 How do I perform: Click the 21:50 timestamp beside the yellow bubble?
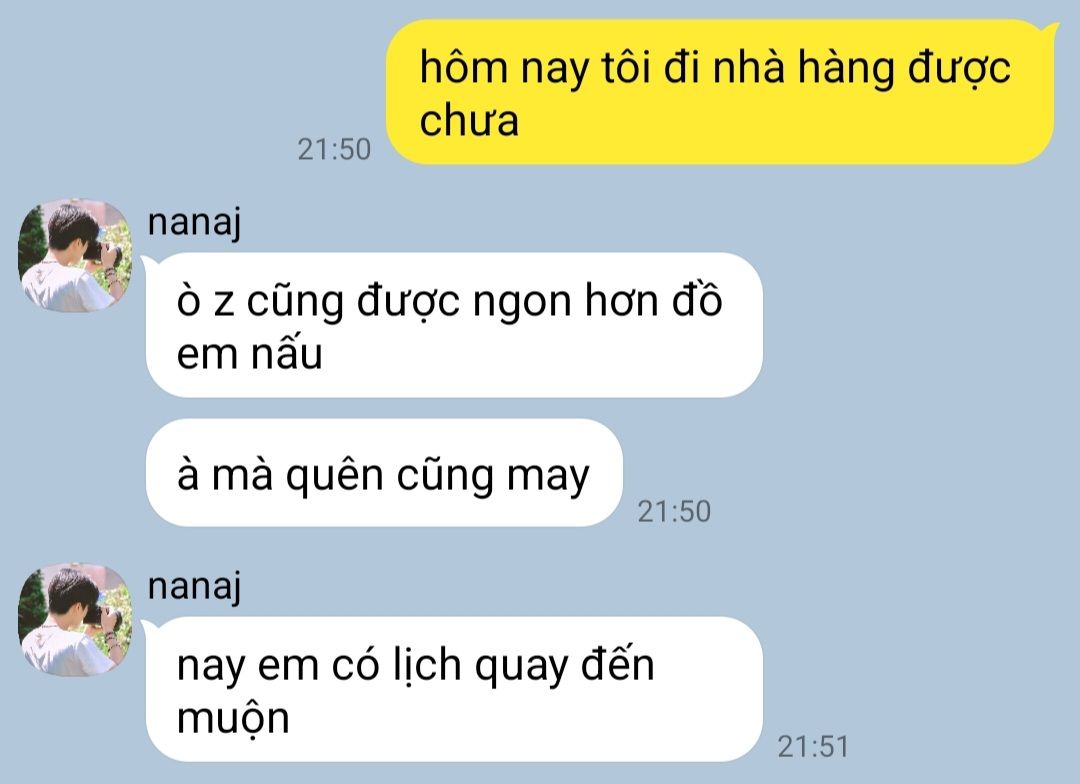pyautogui.click(x=334, y=149)
